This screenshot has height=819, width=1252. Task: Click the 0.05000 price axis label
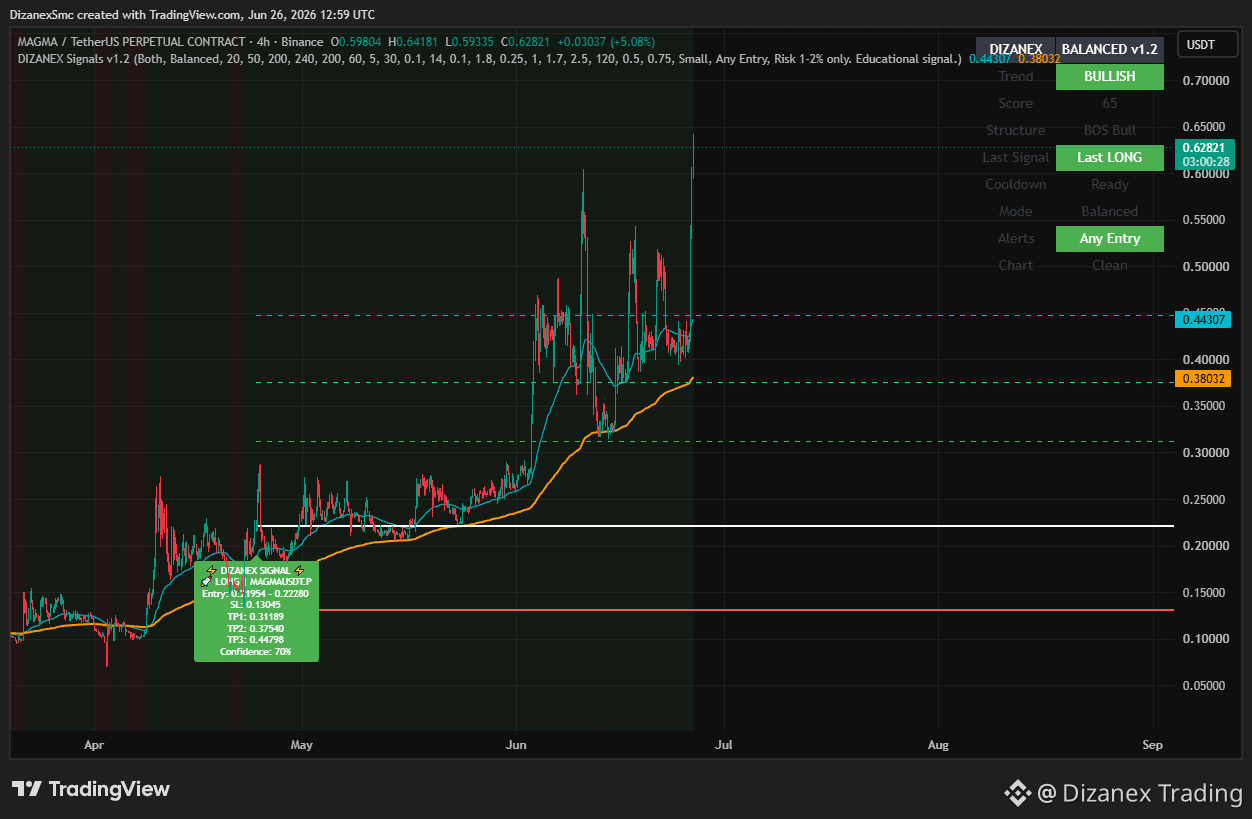1205,686
